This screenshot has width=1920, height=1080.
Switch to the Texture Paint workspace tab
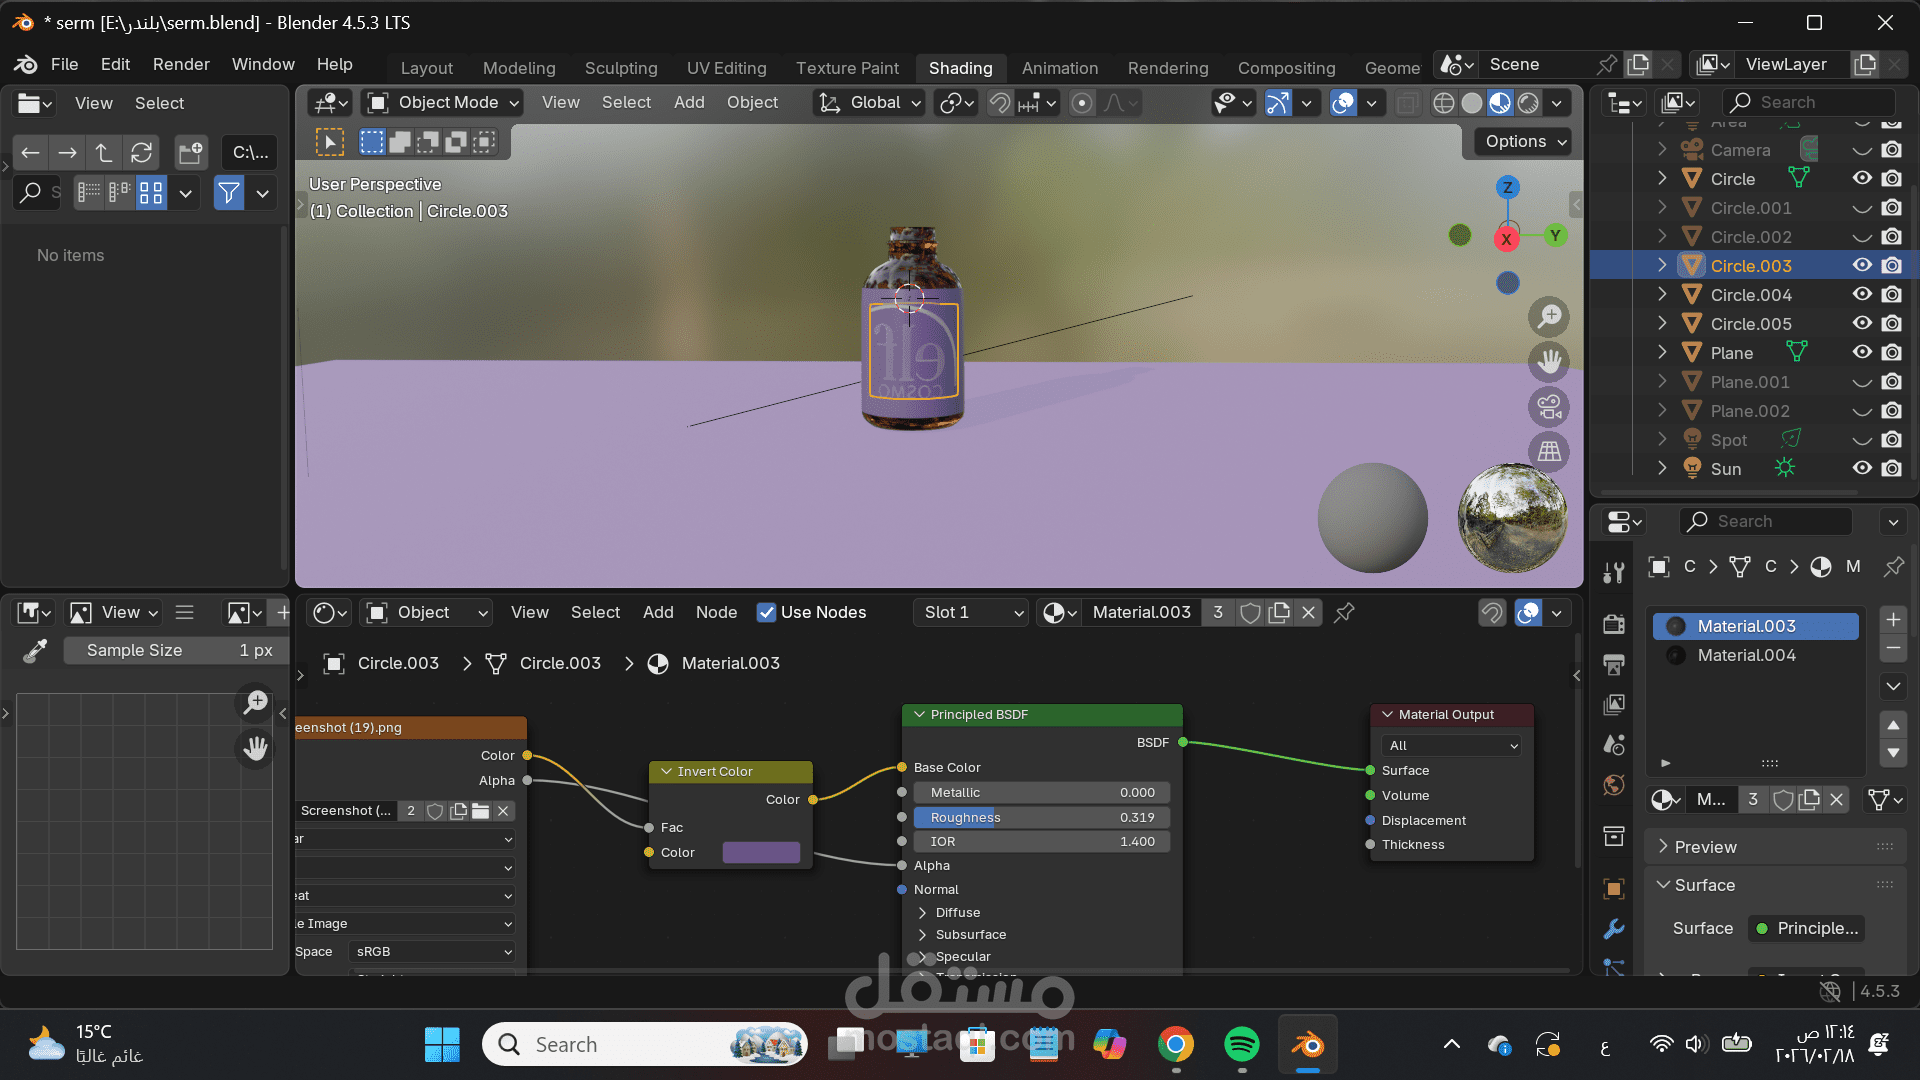tap(846, 68)
